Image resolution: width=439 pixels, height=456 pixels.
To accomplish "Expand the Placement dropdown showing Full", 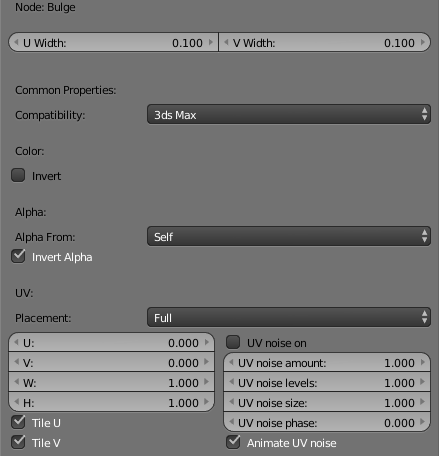I will (289, 317).
